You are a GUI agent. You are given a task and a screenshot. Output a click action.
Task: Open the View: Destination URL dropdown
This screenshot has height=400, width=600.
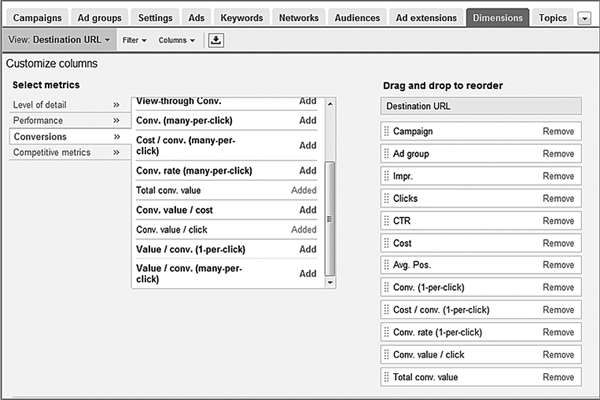coord(59,40)
